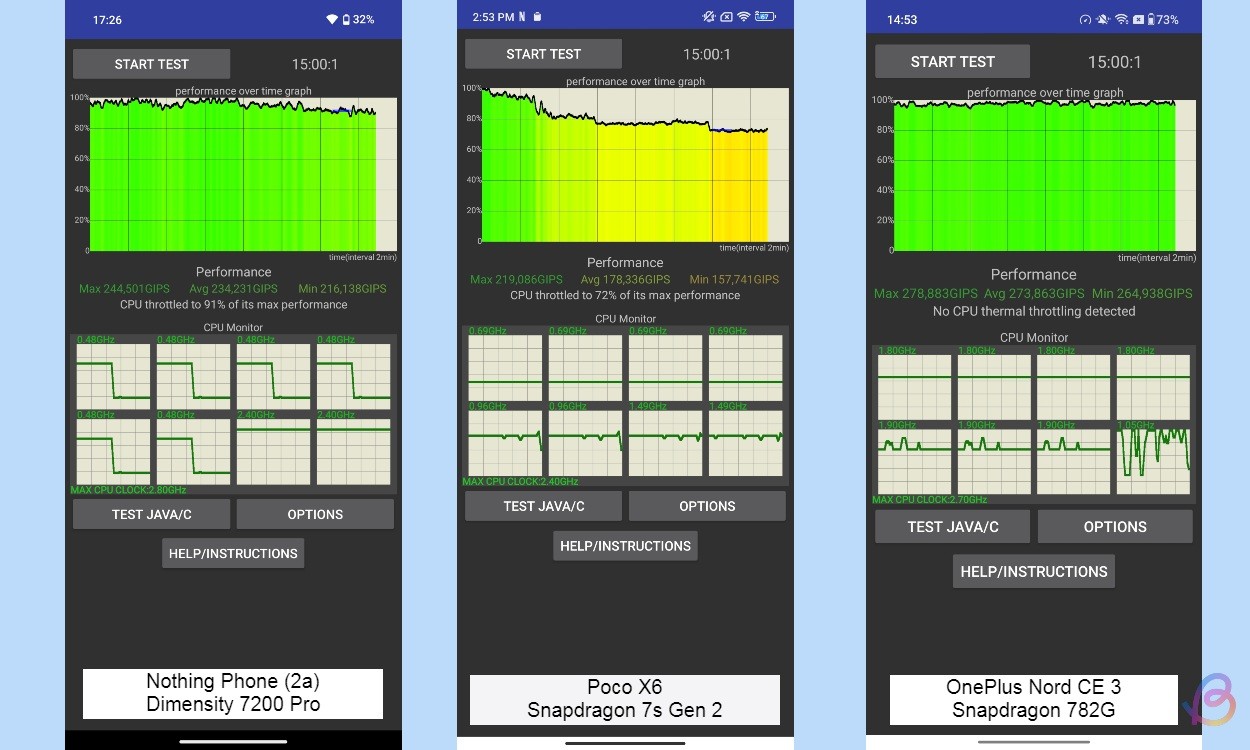This screenshot has width=1250, height=750.
Task: Click the 'Max 278,883GIPS' value
Action: pos(926,294)
